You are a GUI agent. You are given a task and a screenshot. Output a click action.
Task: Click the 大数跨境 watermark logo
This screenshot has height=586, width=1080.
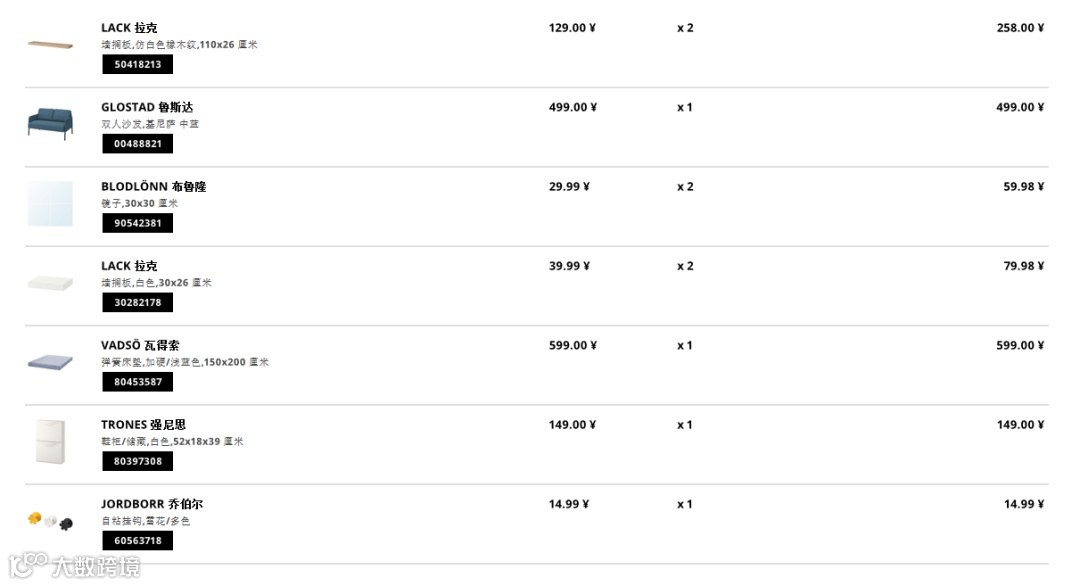click(x=75, y=566)
